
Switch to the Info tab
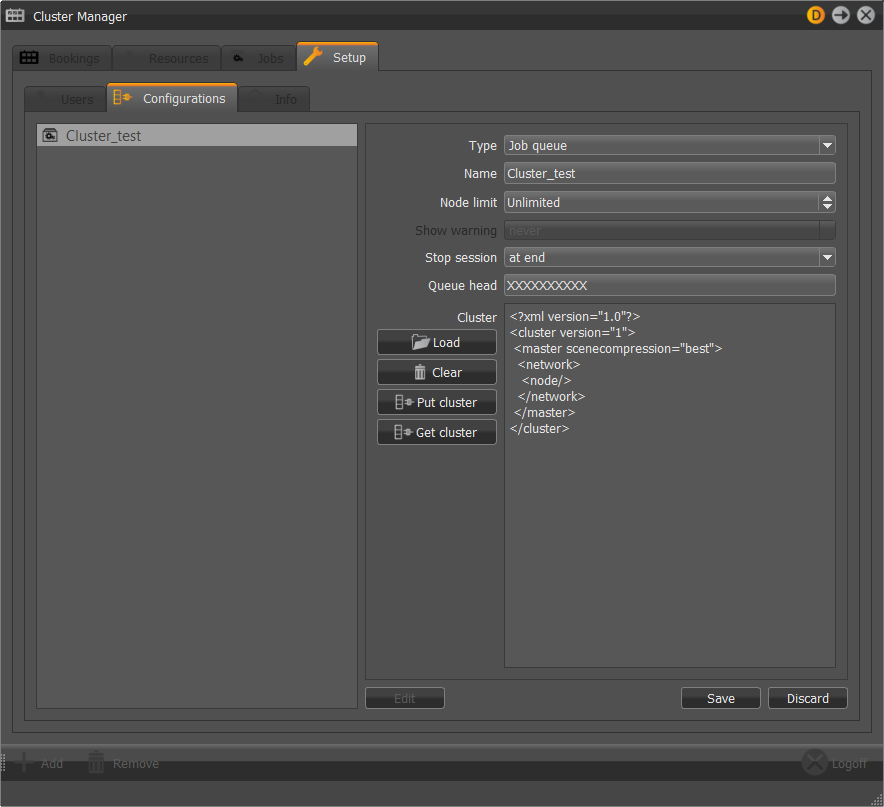tap(273, 98)
